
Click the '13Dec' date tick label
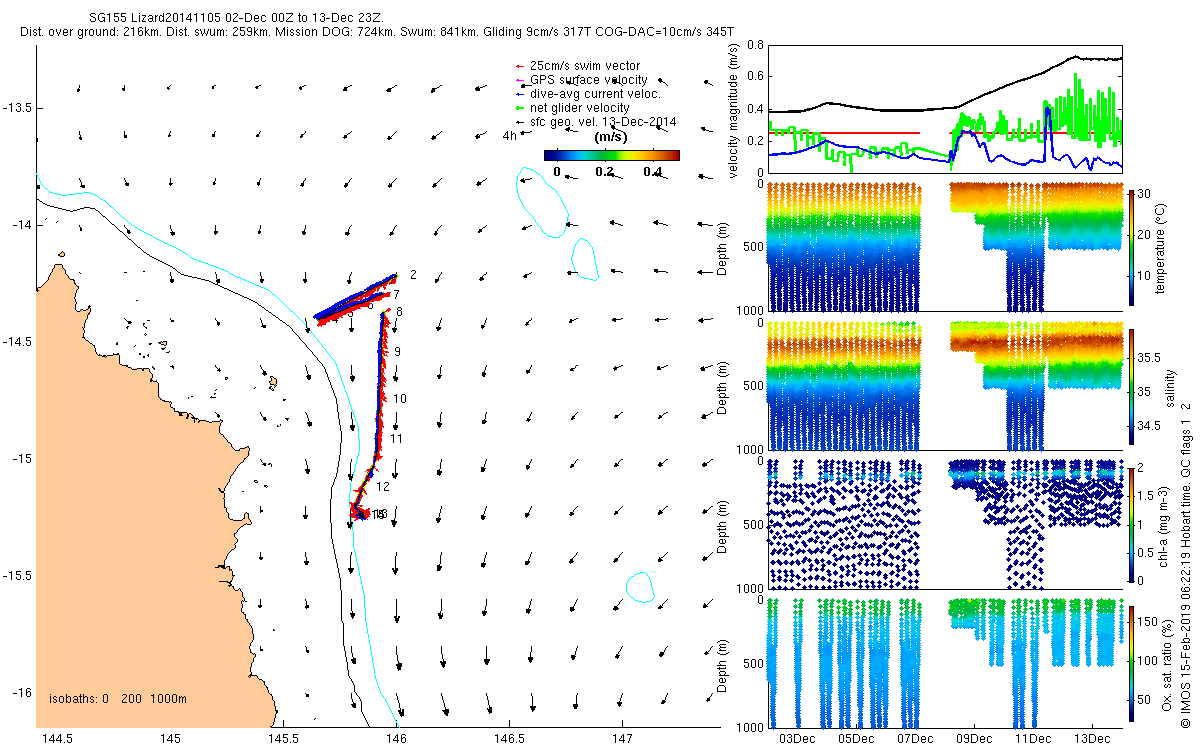(1091, 739)
